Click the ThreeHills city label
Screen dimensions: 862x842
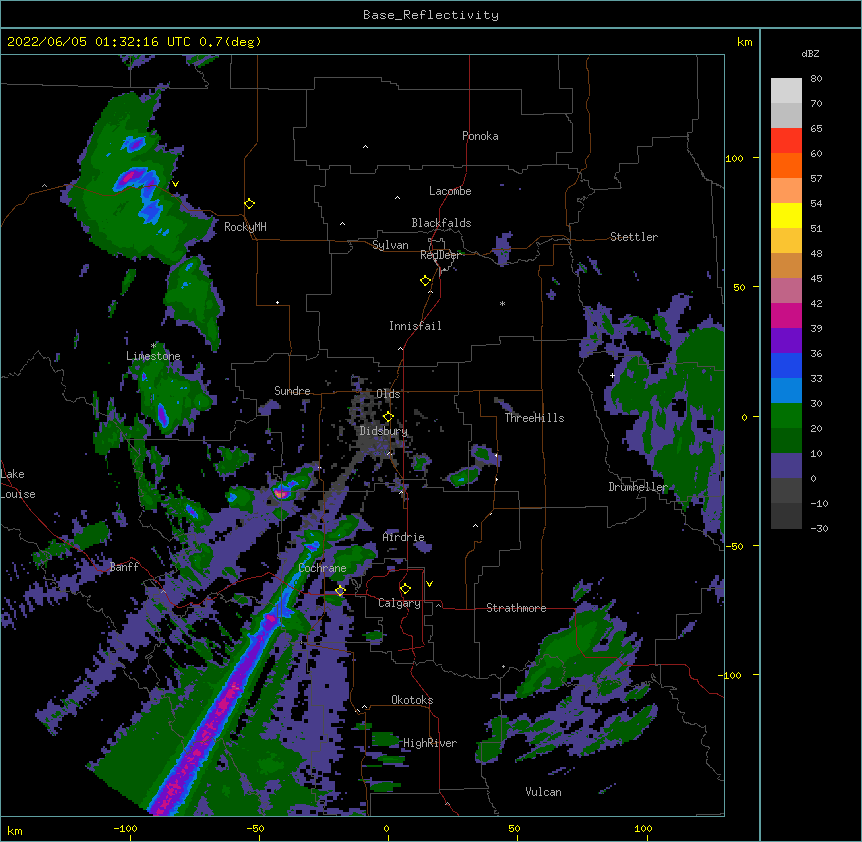pos(534,418)
